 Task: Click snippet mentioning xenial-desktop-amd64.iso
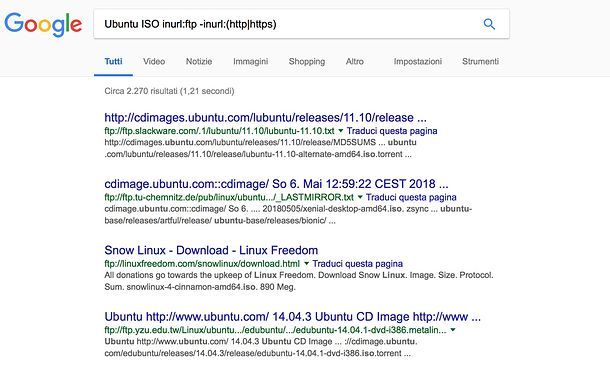[288, 215]
